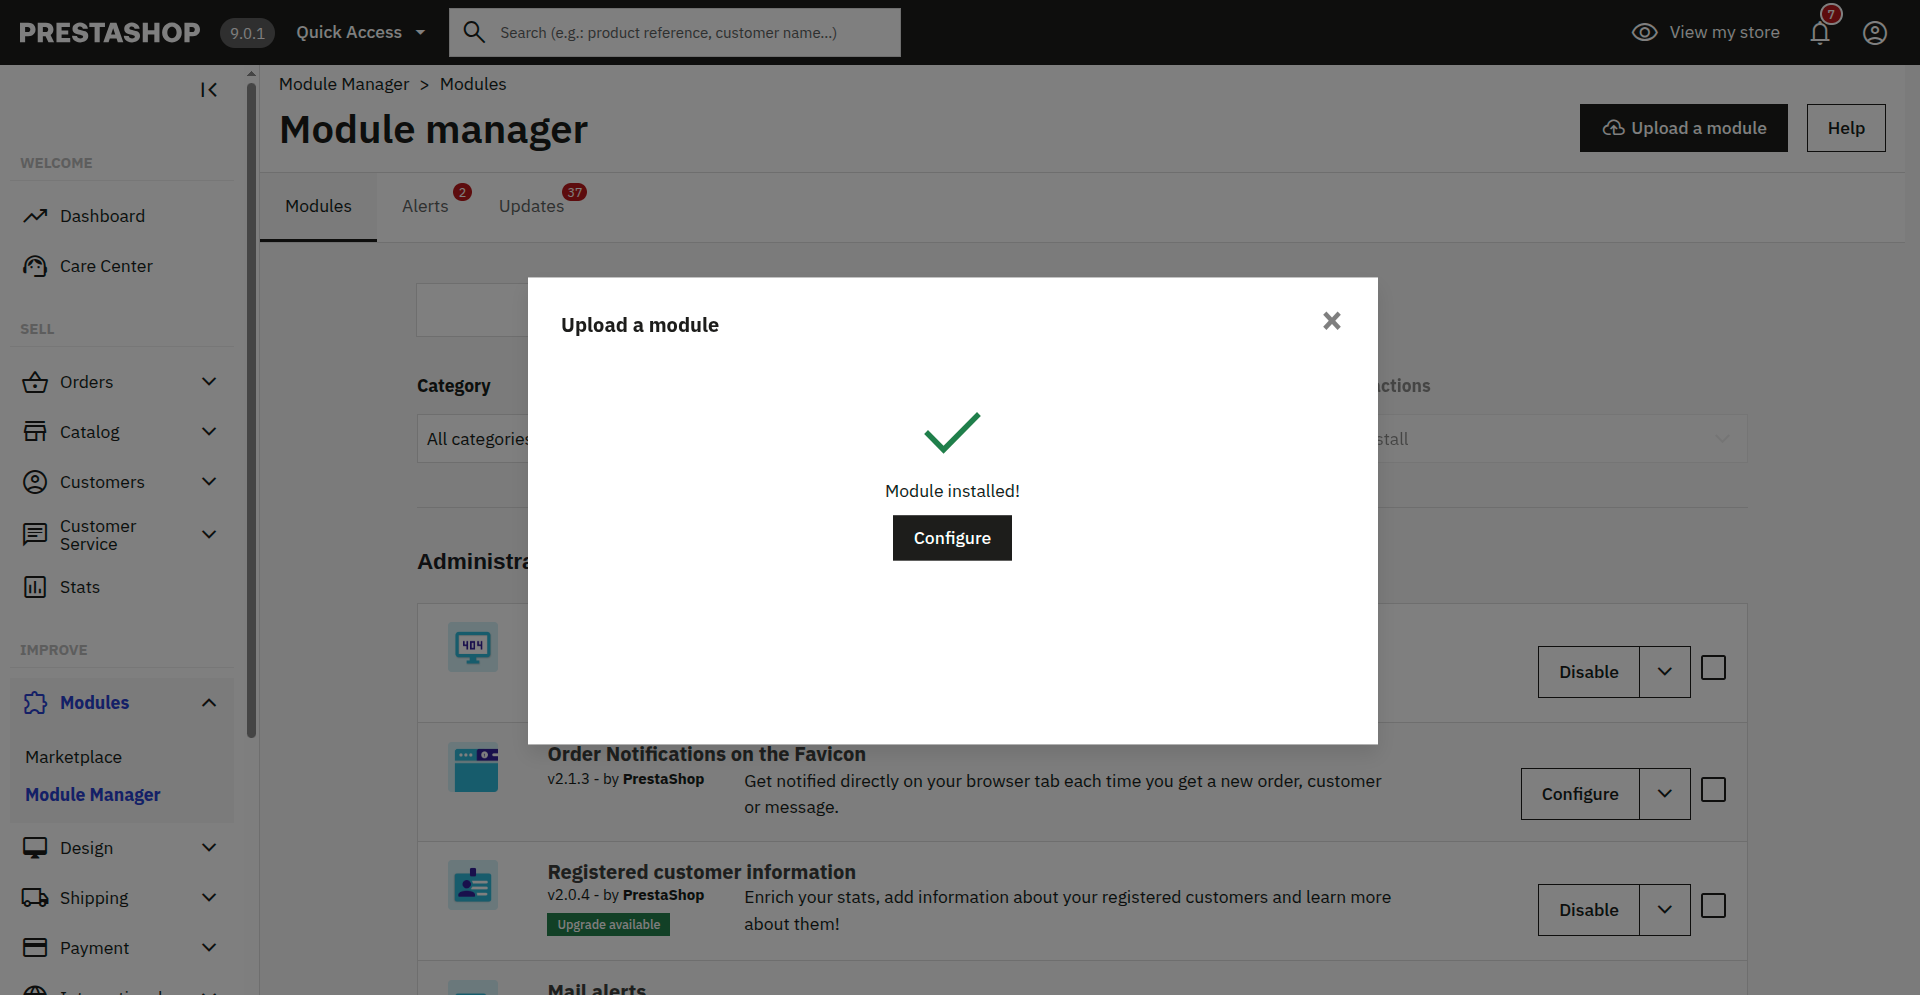Click the Customers person icon

[x=35, y=482]
